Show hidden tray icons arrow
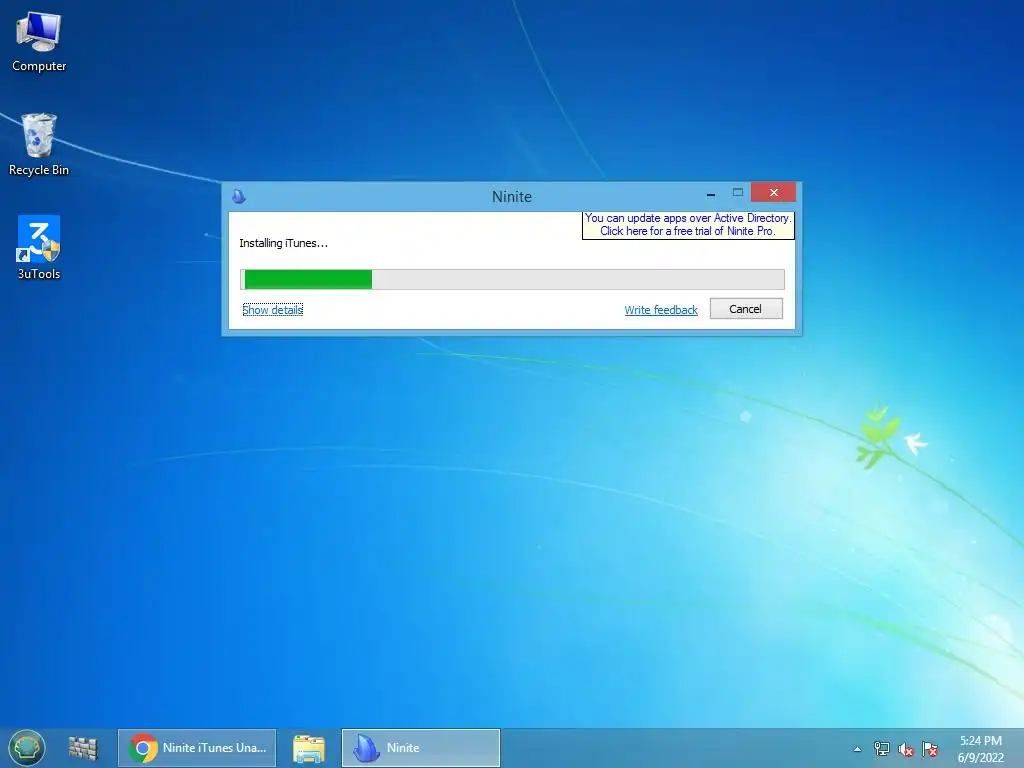Image resolution: width=1024 pixels, height=768 pixels. (857, 749)
